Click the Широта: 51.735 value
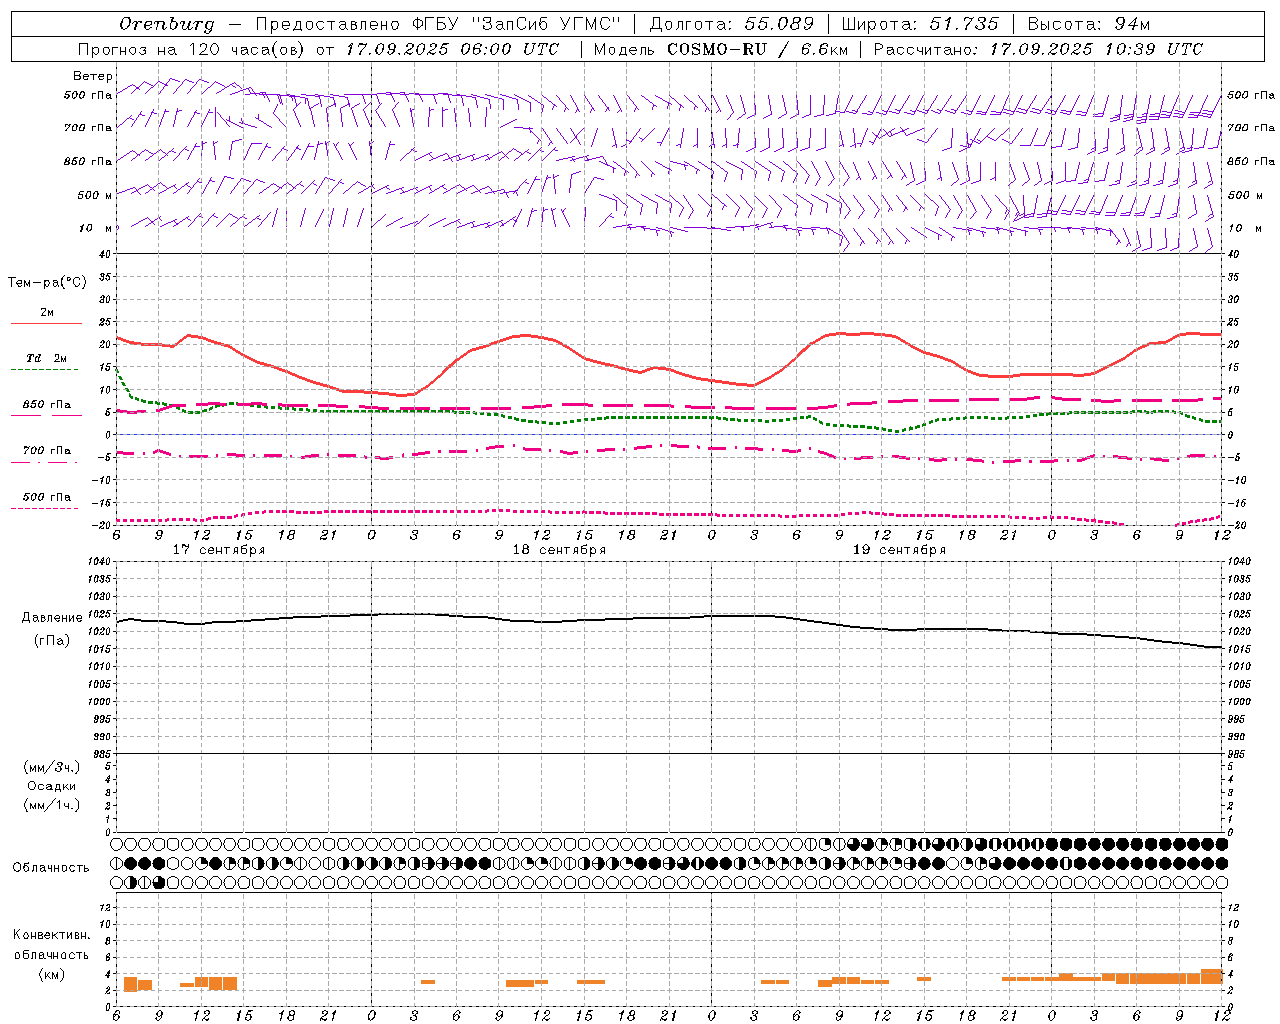This screenshot has width=1280, height=1024. coord(920,24)
